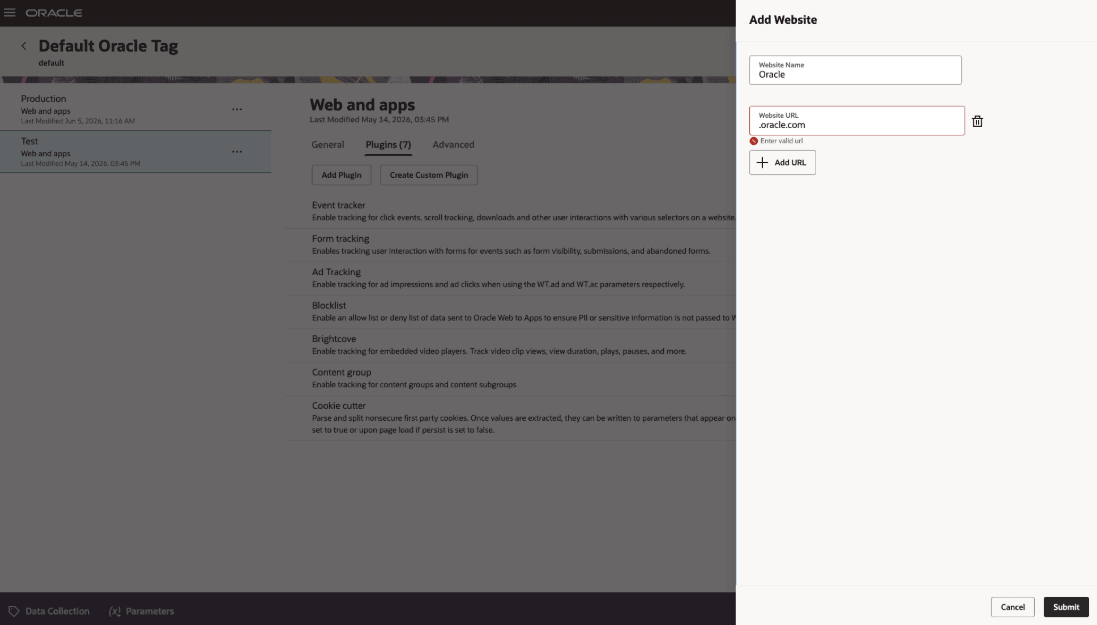Image resolution: width=1097 pixels, height=625 pixels.
Task: Open the Content group plugin
Action: (511, 378)
